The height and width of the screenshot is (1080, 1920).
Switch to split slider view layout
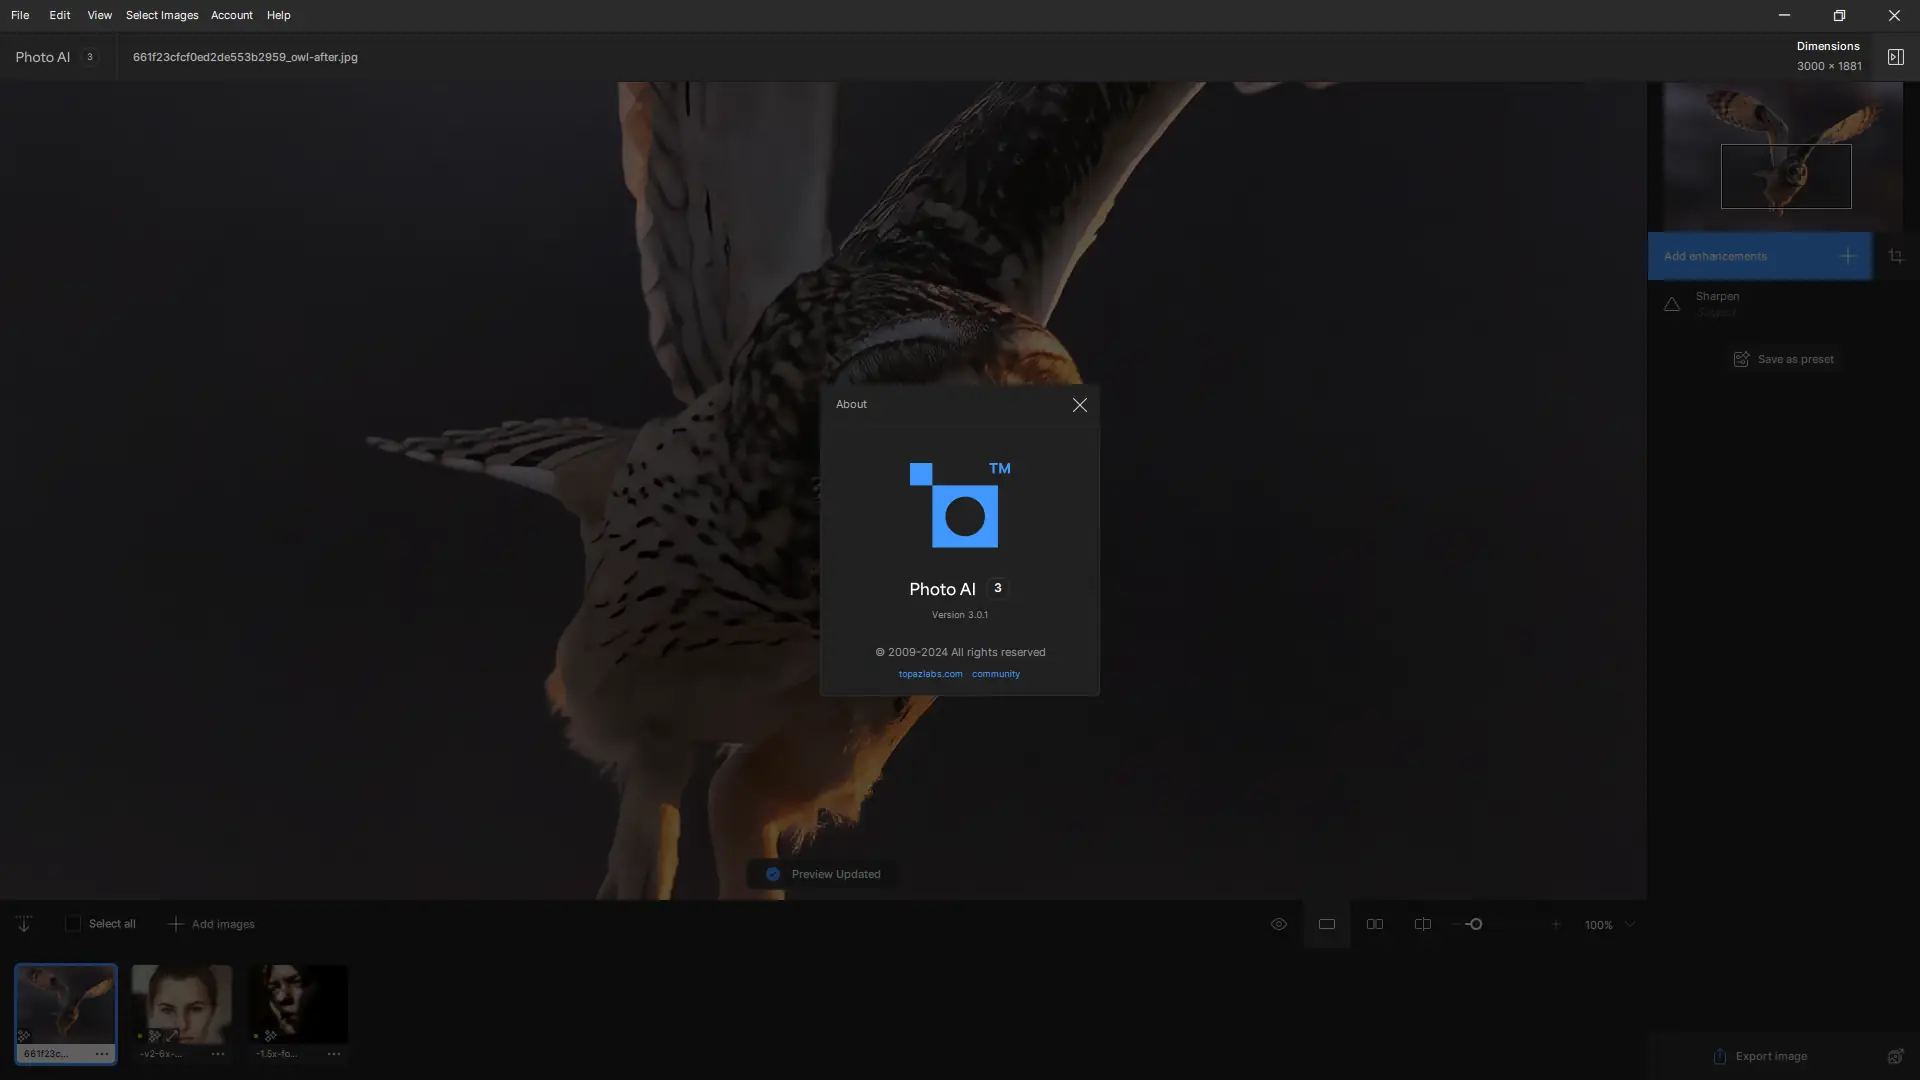(1422, 924)
